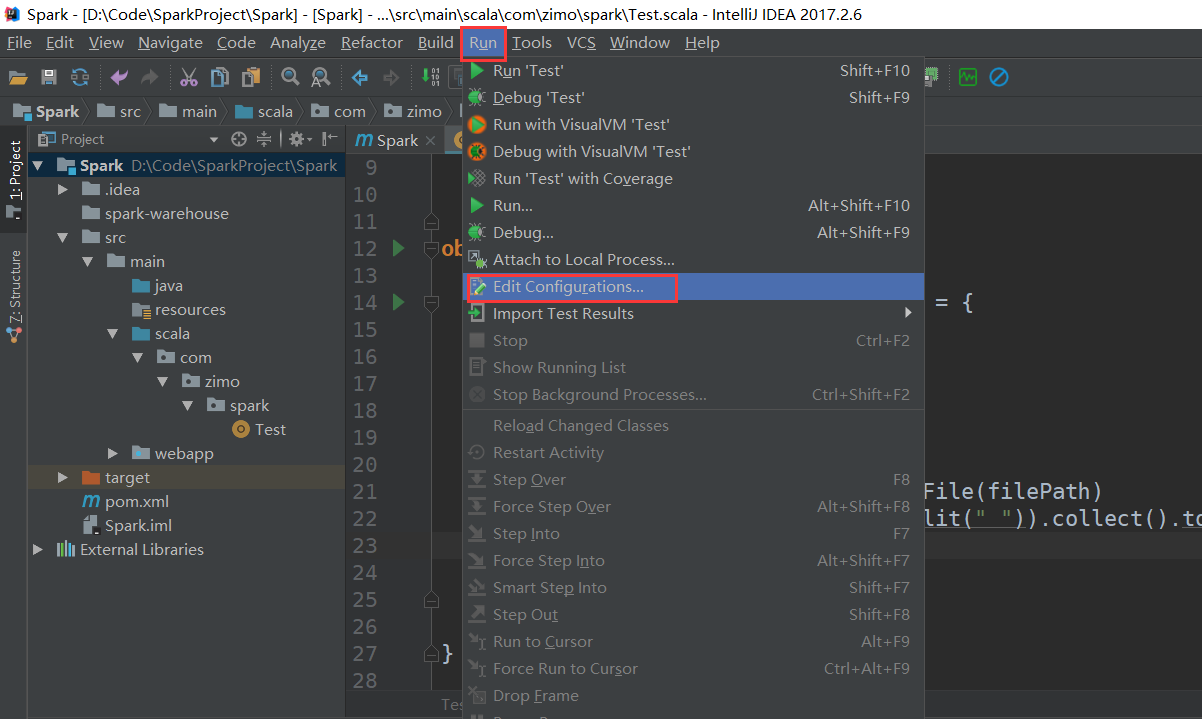The height and width of the screenshot is (719, 1202).
Task: Select the resources folder in tree
Action: (179, 309)
